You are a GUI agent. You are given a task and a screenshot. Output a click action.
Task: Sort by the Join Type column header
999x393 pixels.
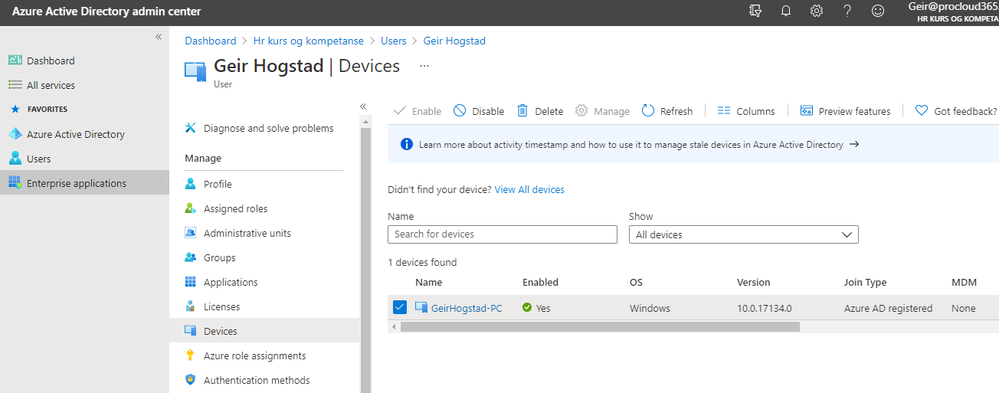pos(865,282)
